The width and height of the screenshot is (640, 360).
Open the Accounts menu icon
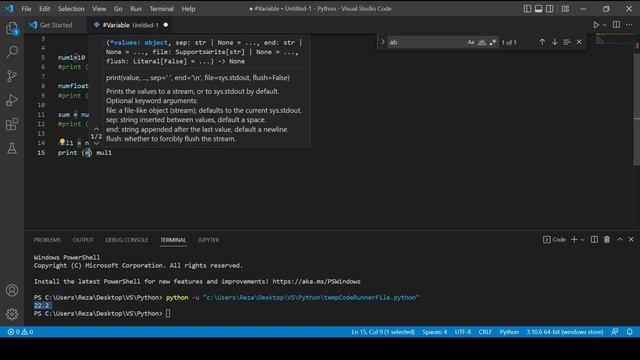[12, 290]
